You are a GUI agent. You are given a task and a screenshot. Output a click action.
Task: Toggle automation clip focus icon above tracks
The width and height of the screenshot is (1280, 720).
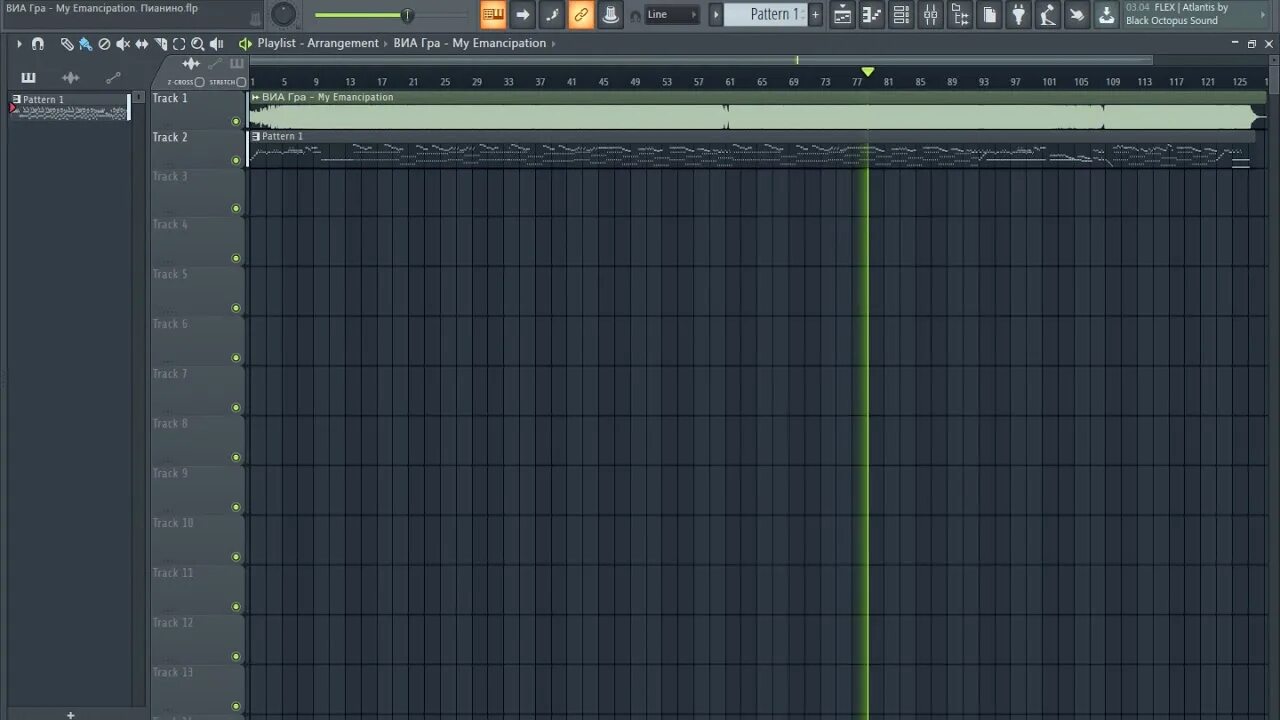point(214,64)
